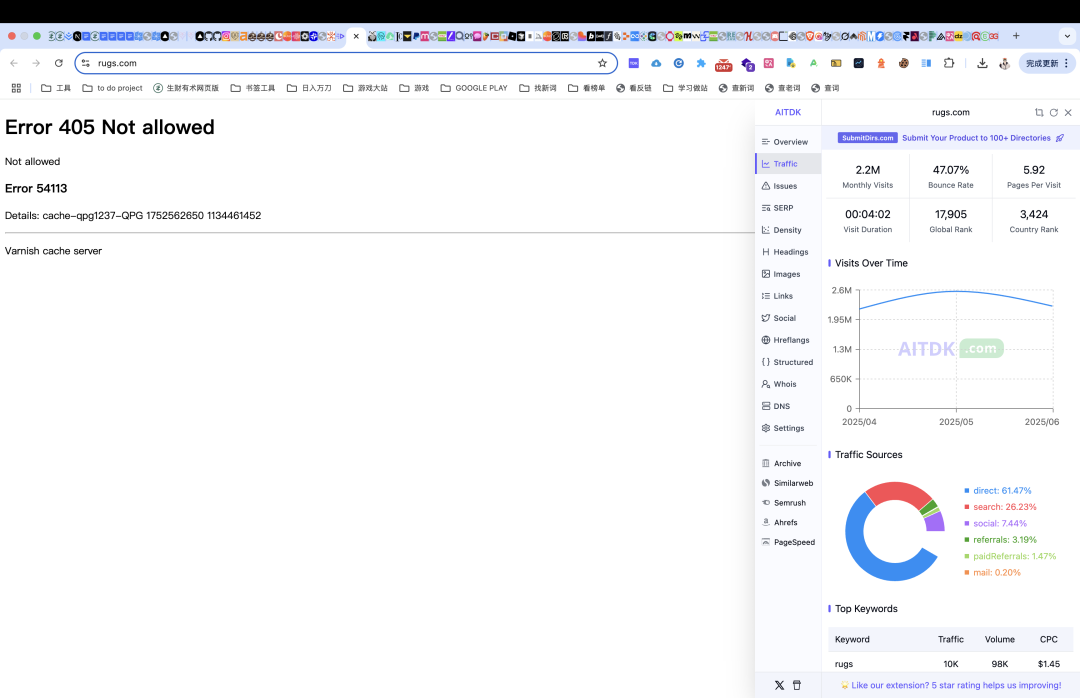The image size is (1080, 698).
Task: Bookmark this page with the star icon
Action: pyautogui.click(x=603, y=63)
